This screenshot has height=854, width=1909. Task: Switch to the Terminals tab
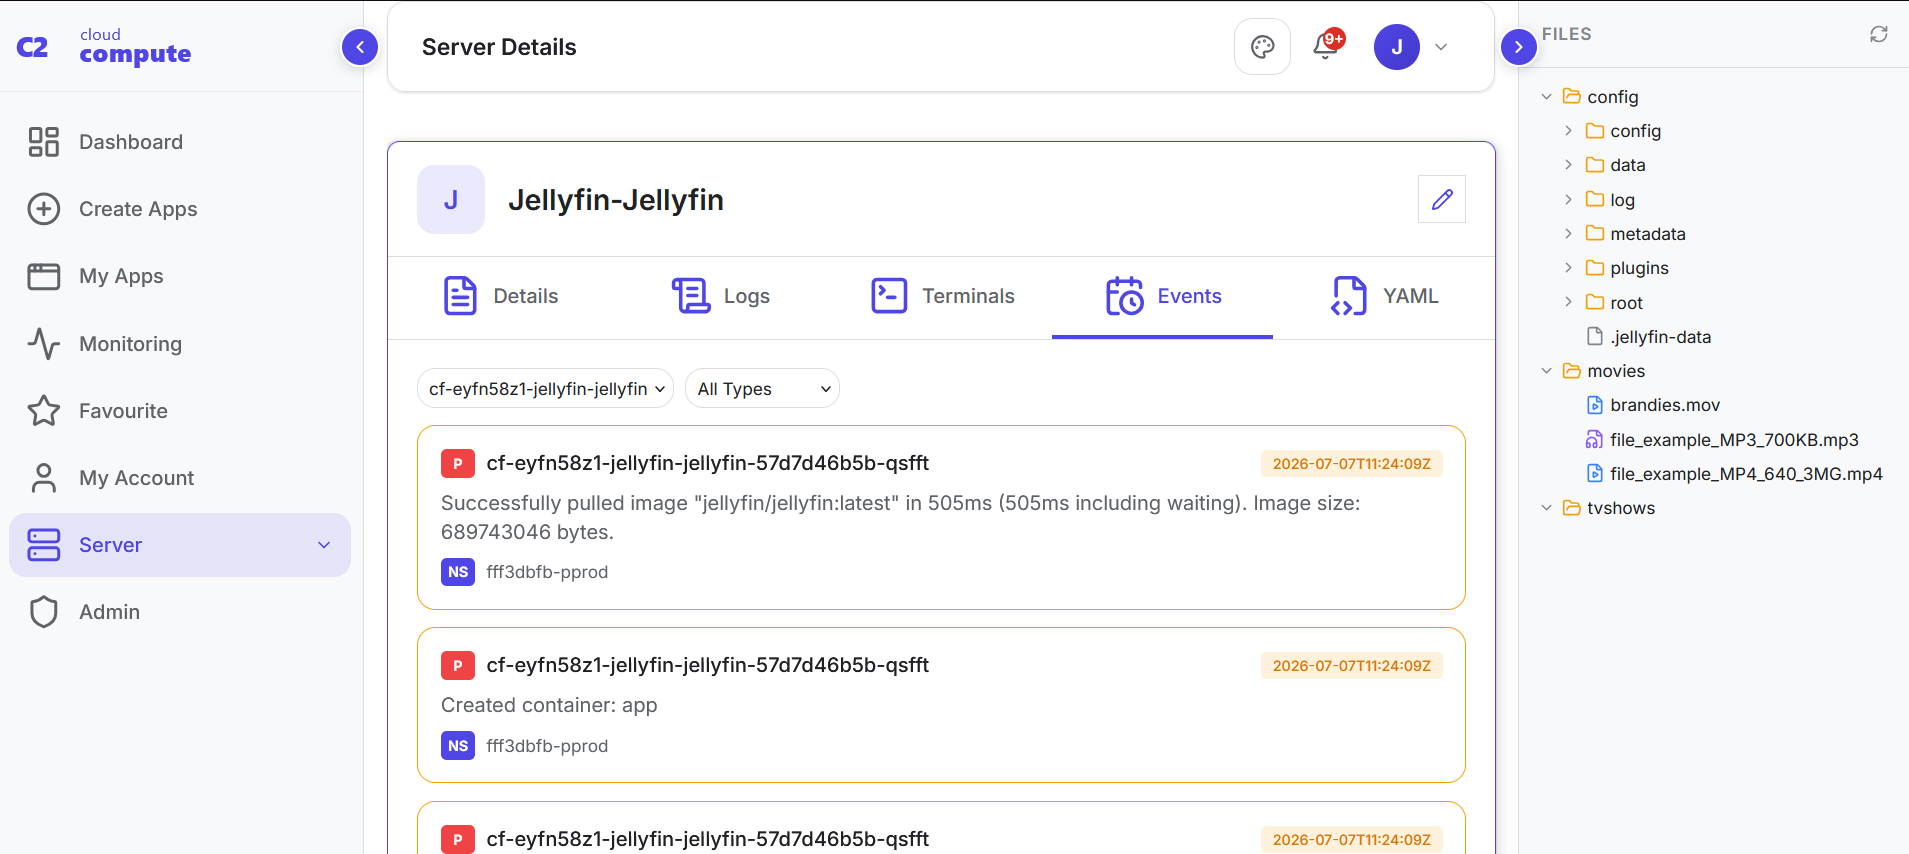(942, 296)
